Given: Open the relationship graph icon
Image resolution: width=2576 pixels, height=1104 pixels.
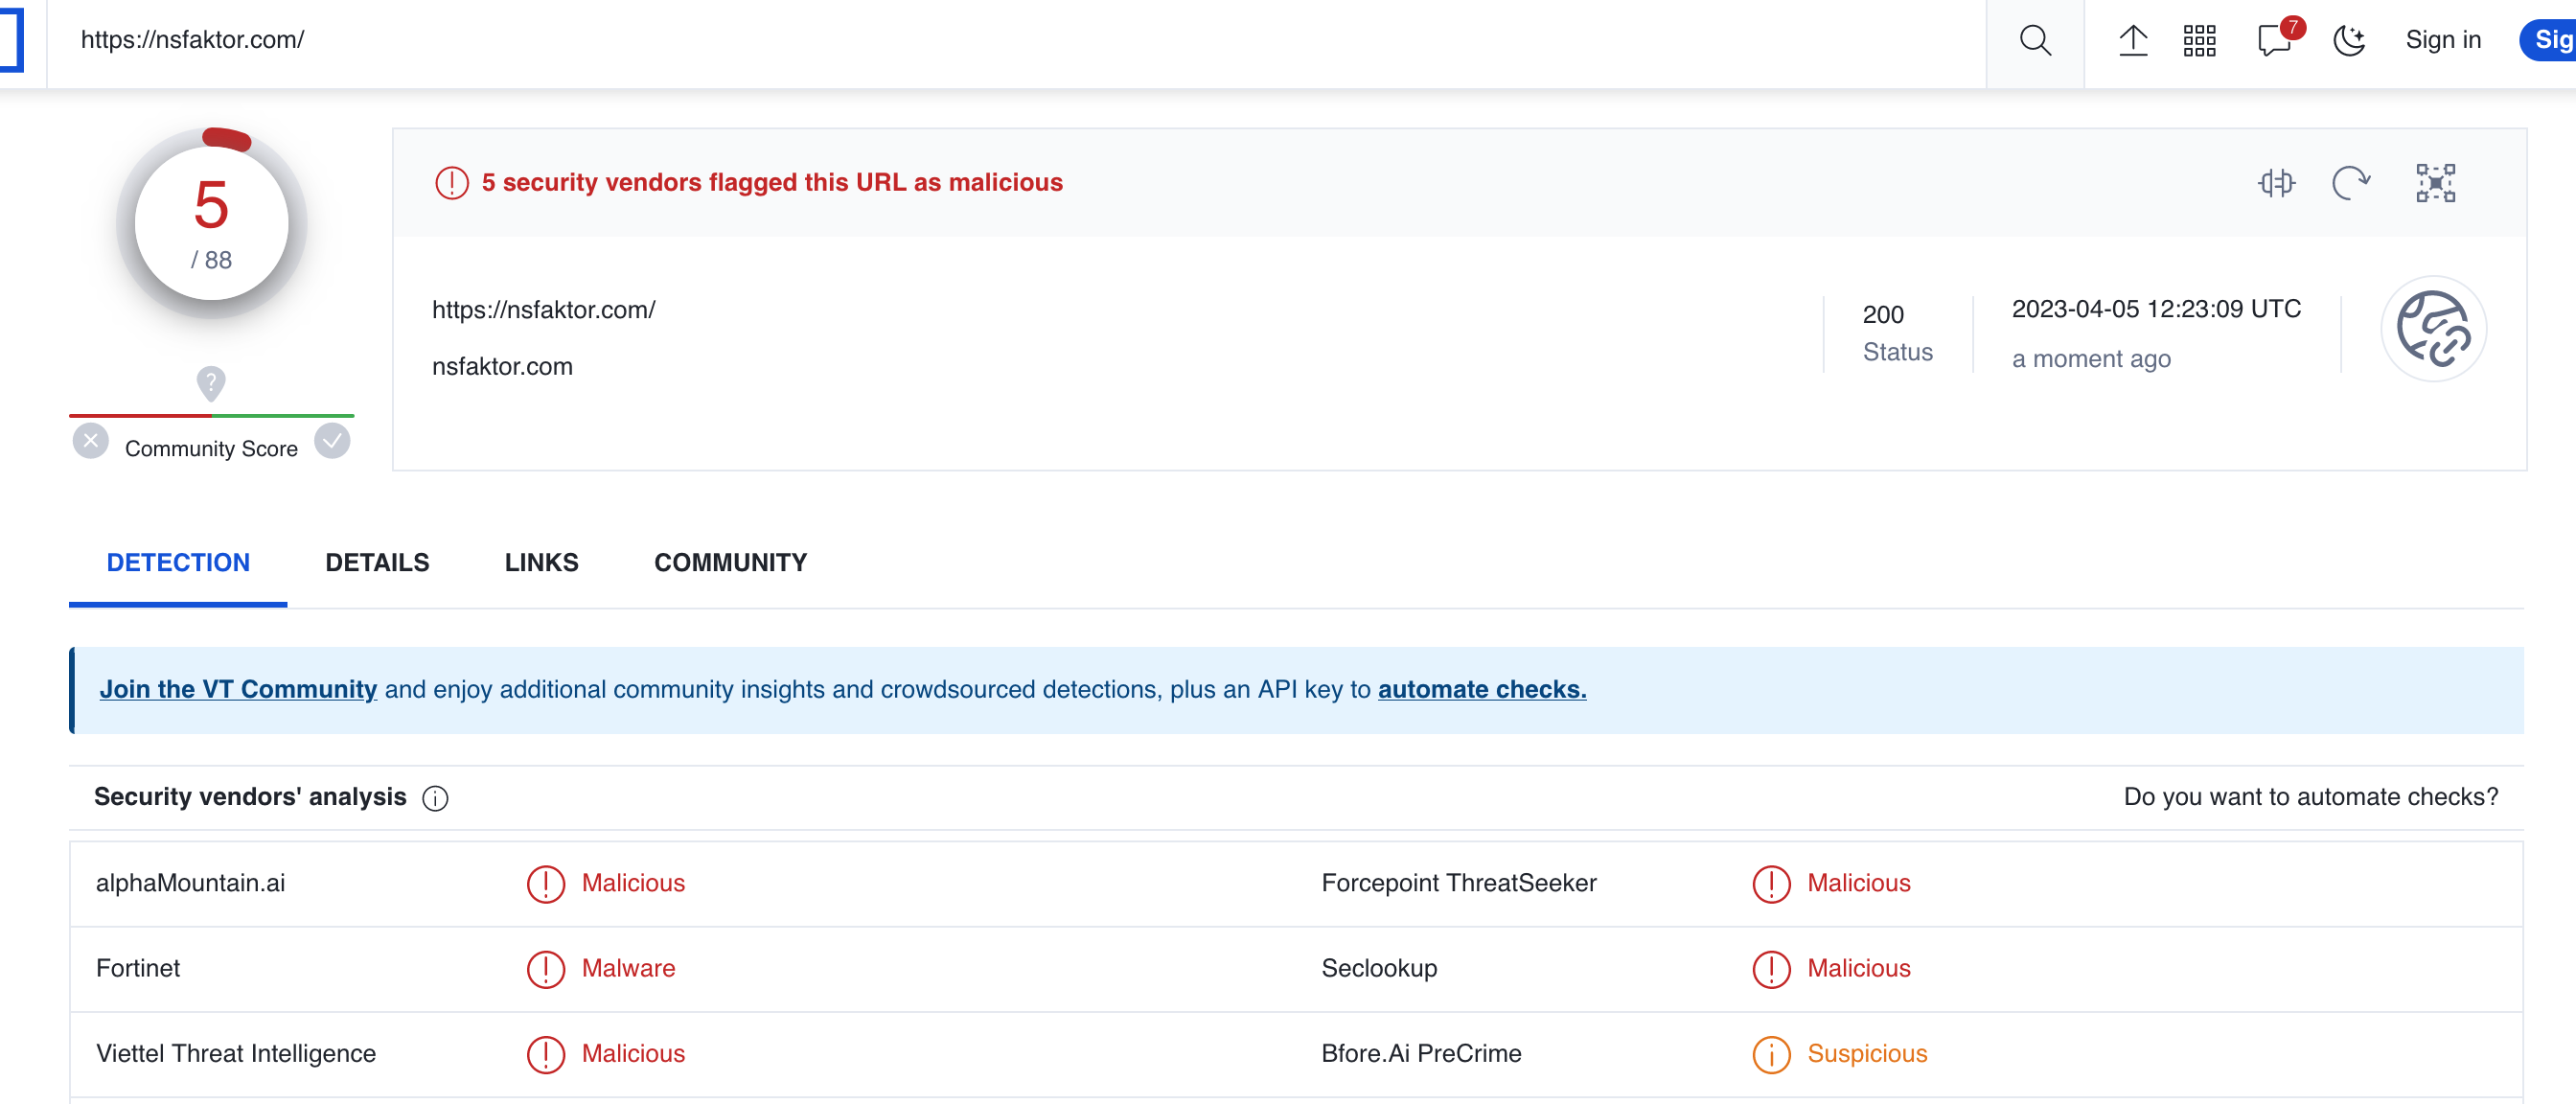Looking at the screenshot, I should pyautogui.click(x=2435, y=183).
